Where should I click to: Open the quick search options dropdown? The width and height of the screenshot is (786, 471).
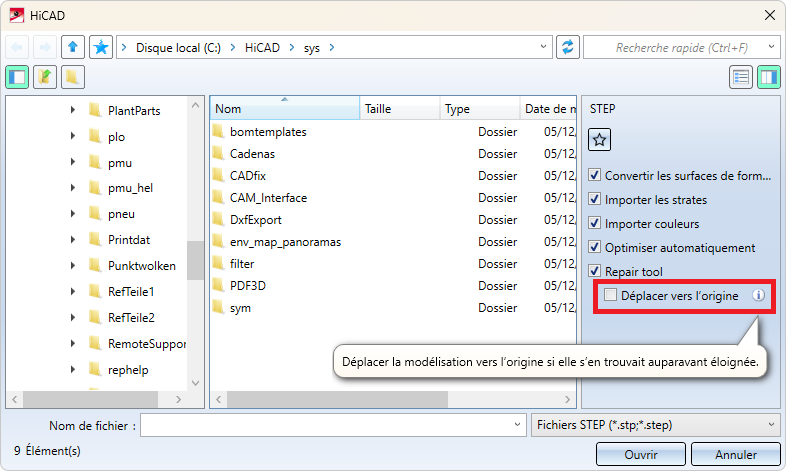771,47
